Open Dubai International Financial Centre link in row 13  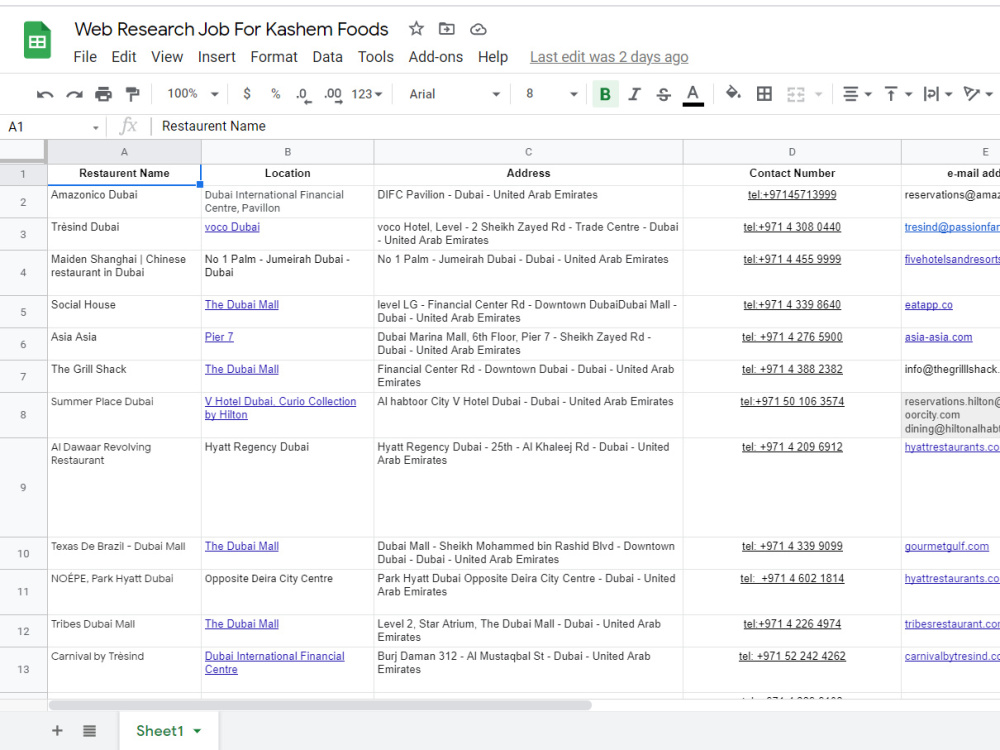click(274, 663)
